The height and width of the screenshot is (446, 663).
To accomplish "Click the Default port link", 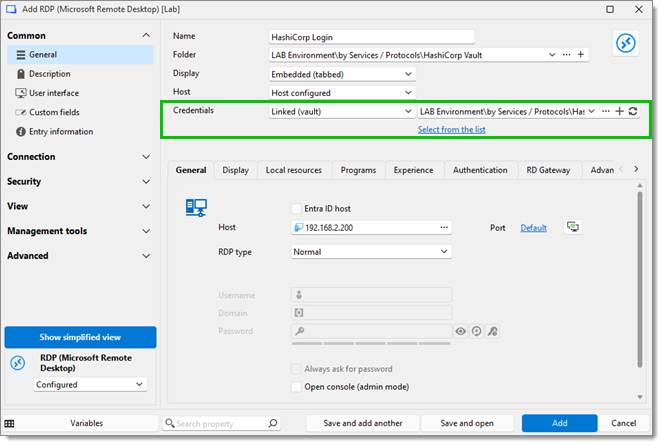I will point(534,228).
